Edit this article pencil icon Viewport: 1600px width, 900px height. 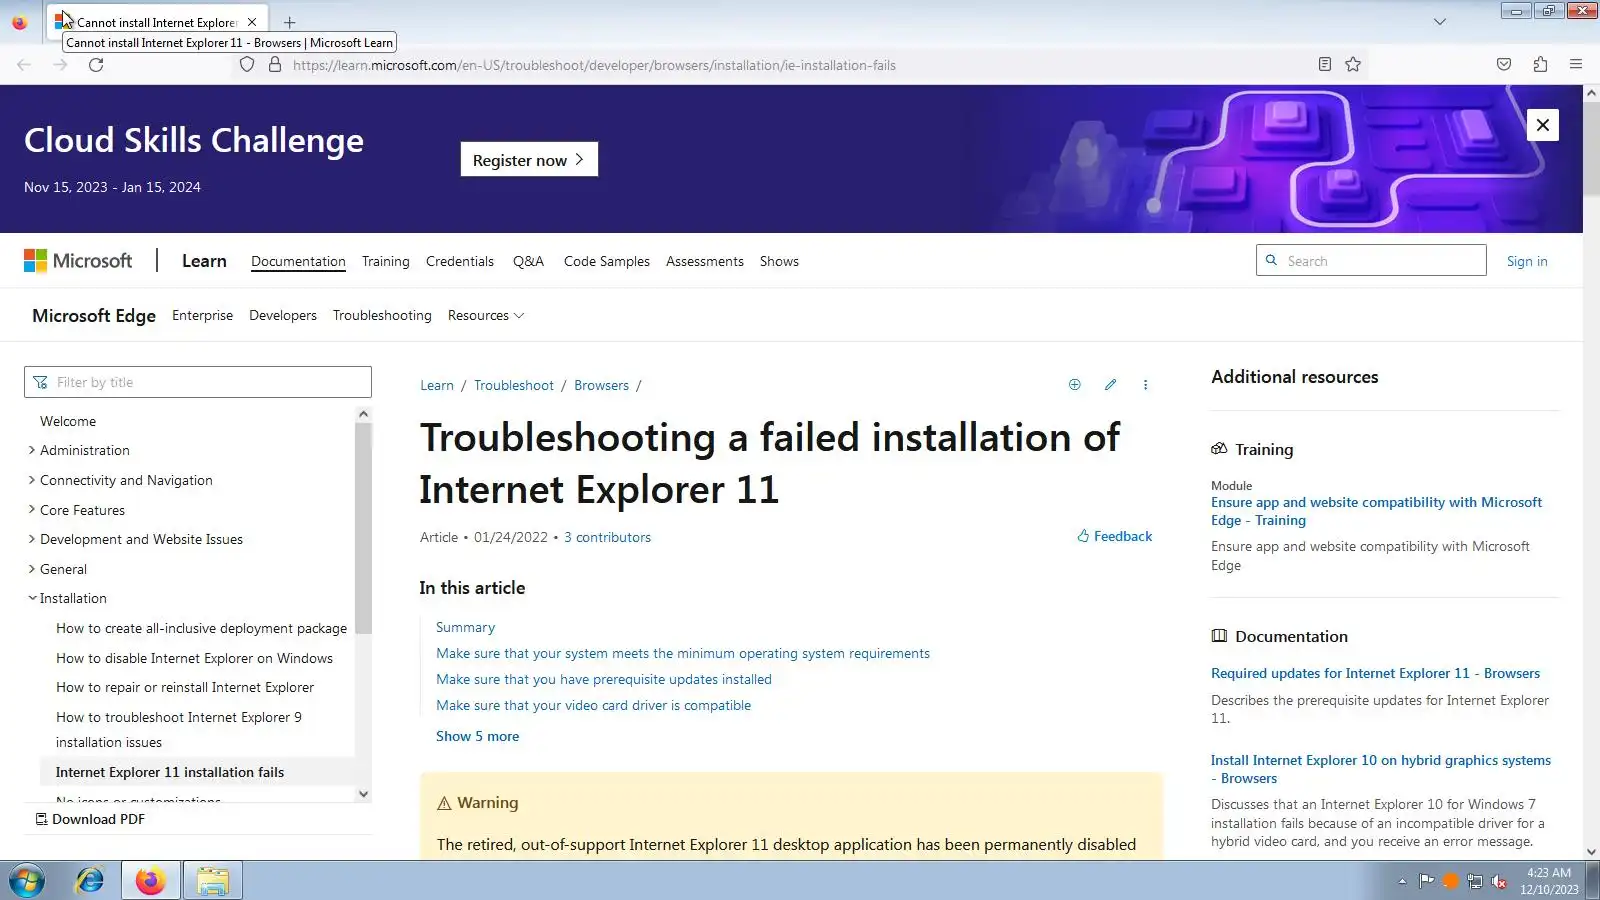[x=1110, y=385]
